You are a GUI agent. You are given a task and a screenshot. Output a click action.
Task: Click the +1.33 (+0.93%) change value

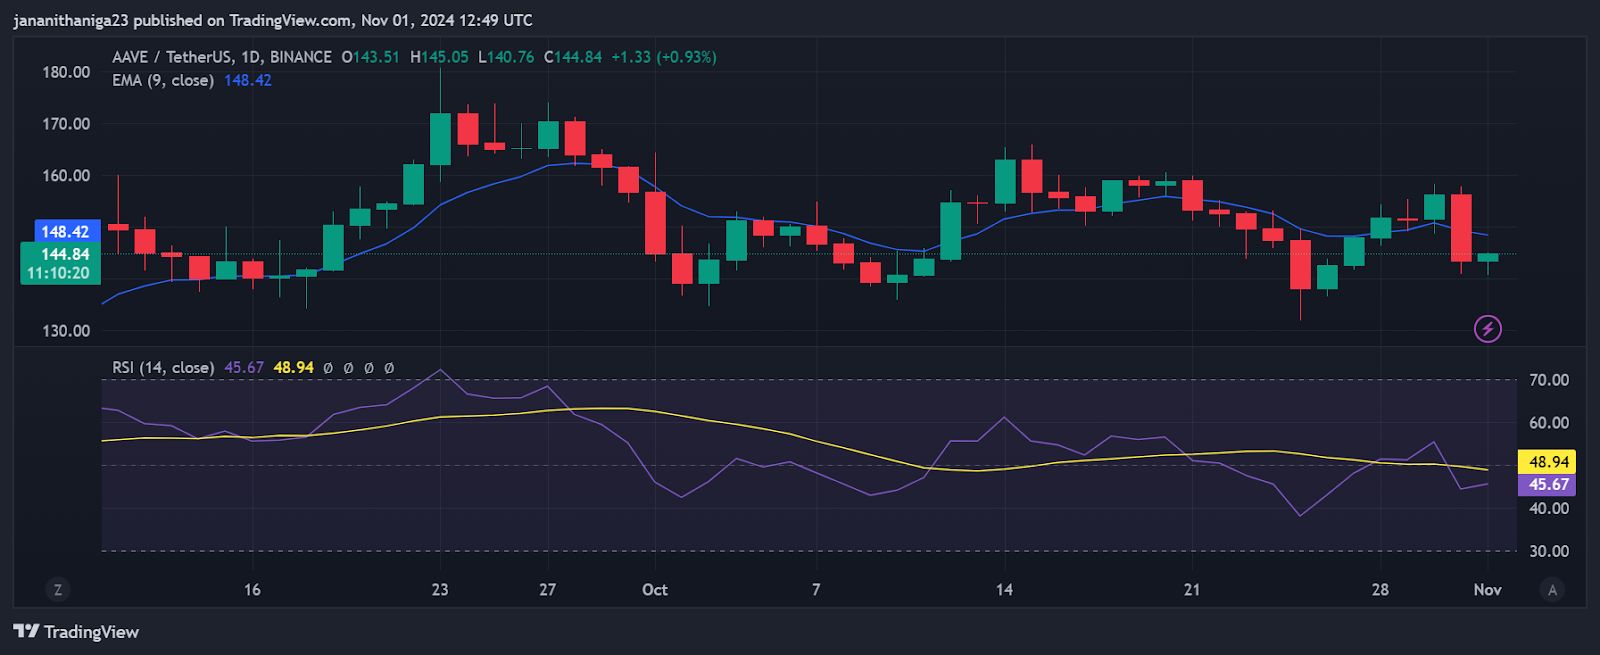[664, 57]
